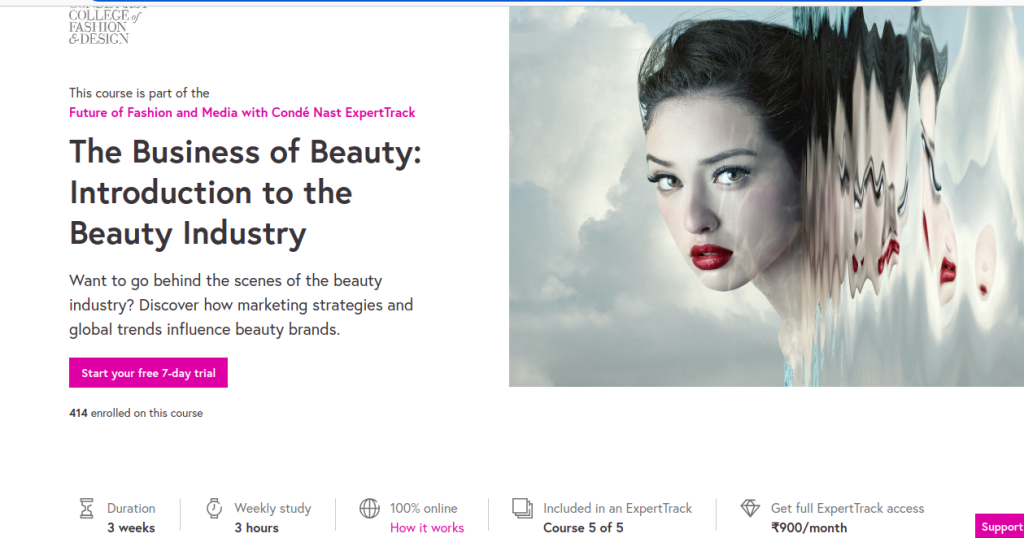Select the 3 hours weekly study value
Screen dimensions: 1024x538
256,527
